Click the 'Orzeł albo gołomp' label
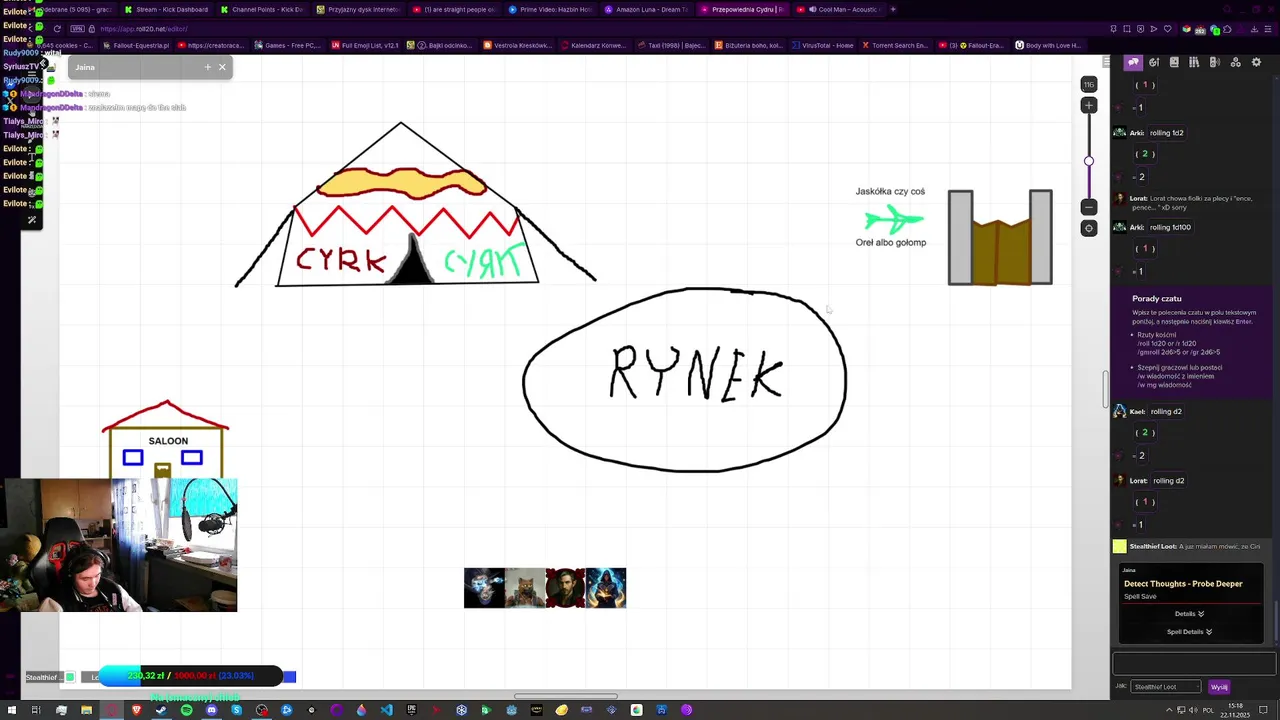Viewport: 1280px width, 720px height. [891, 242]
